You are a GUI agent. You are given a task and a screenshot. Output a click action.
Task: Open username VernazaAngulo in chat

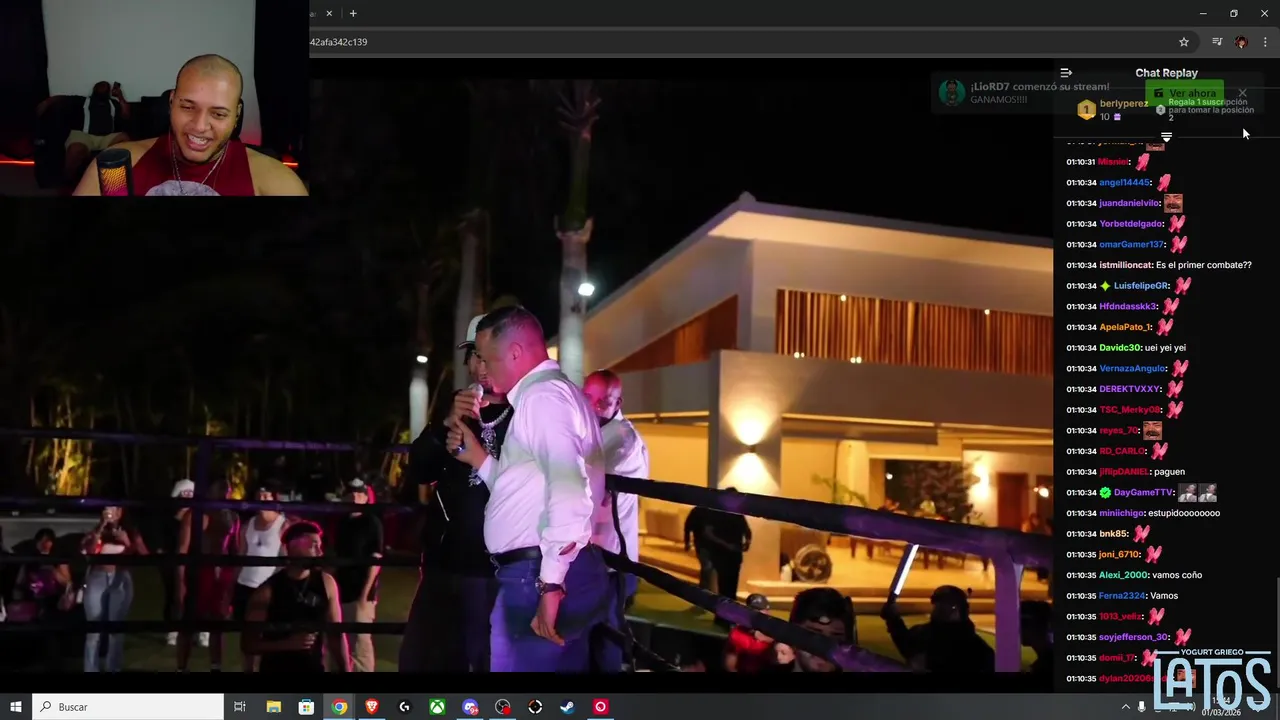tap(1133, 369)
